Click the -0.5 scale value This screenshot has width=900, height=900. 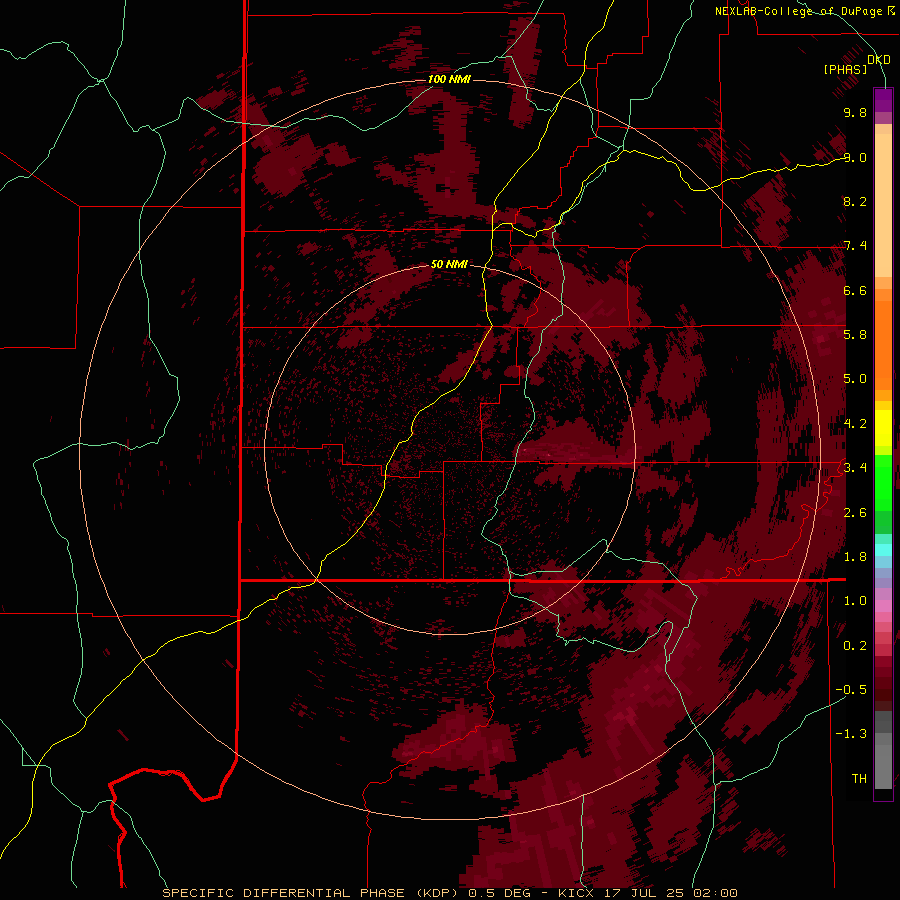click(851, 690)
